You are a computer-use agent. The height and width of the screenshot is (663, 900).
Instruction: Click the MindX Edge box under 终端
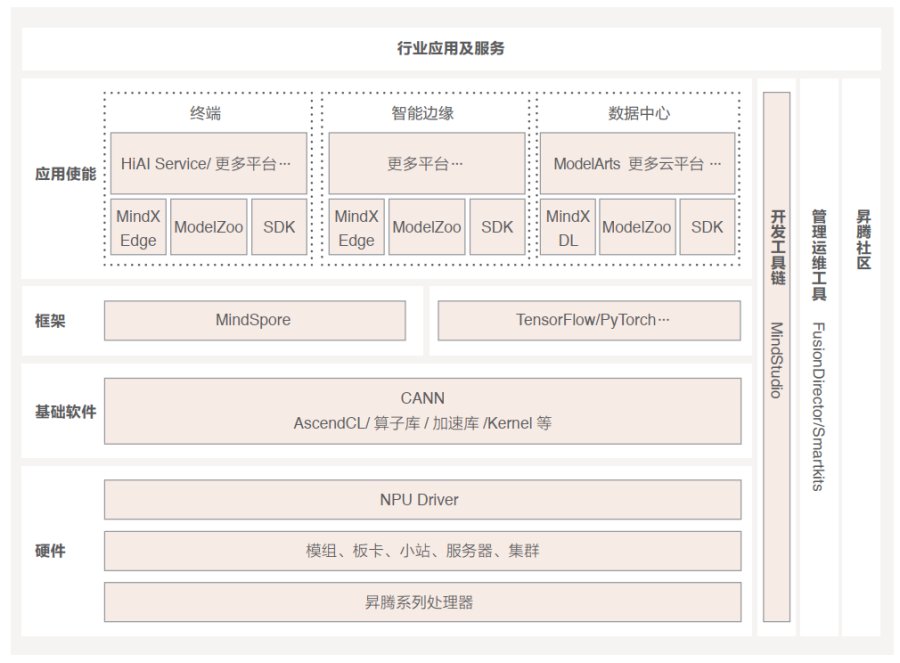point(138,227)
